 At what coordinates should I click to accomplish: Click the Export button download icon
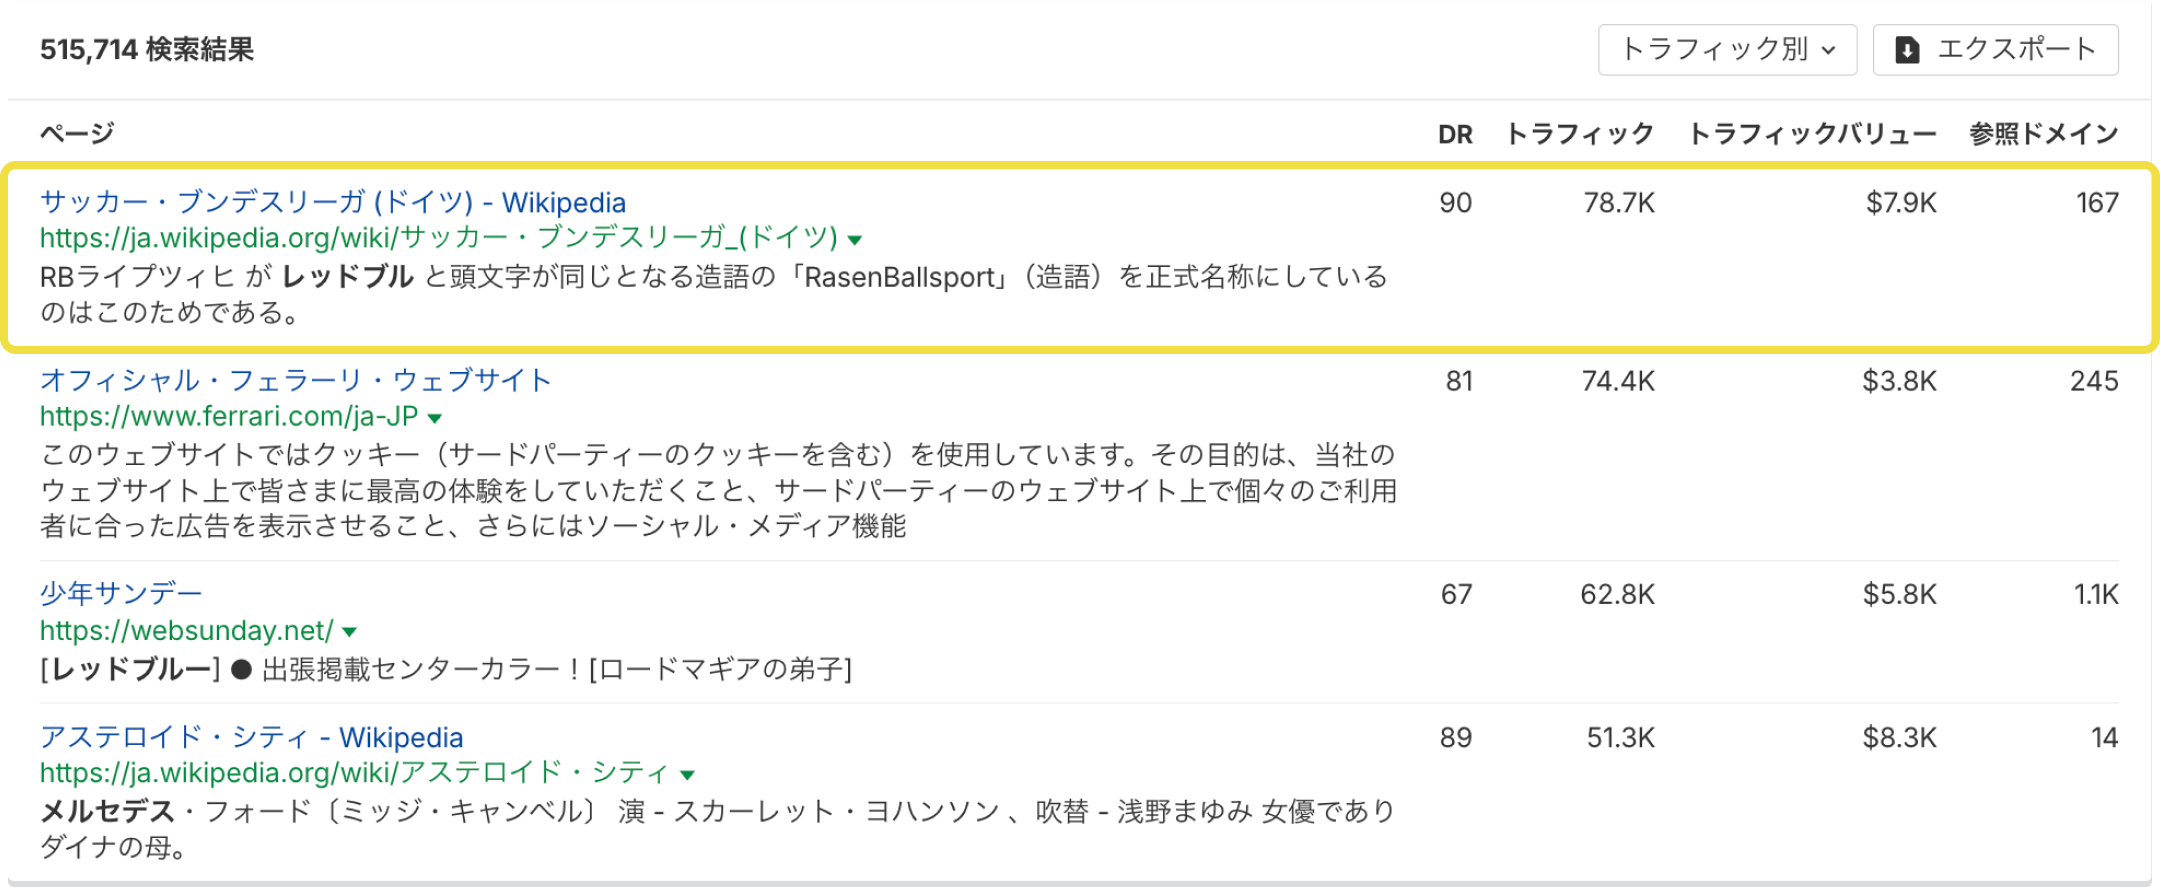pos(1907,50)
